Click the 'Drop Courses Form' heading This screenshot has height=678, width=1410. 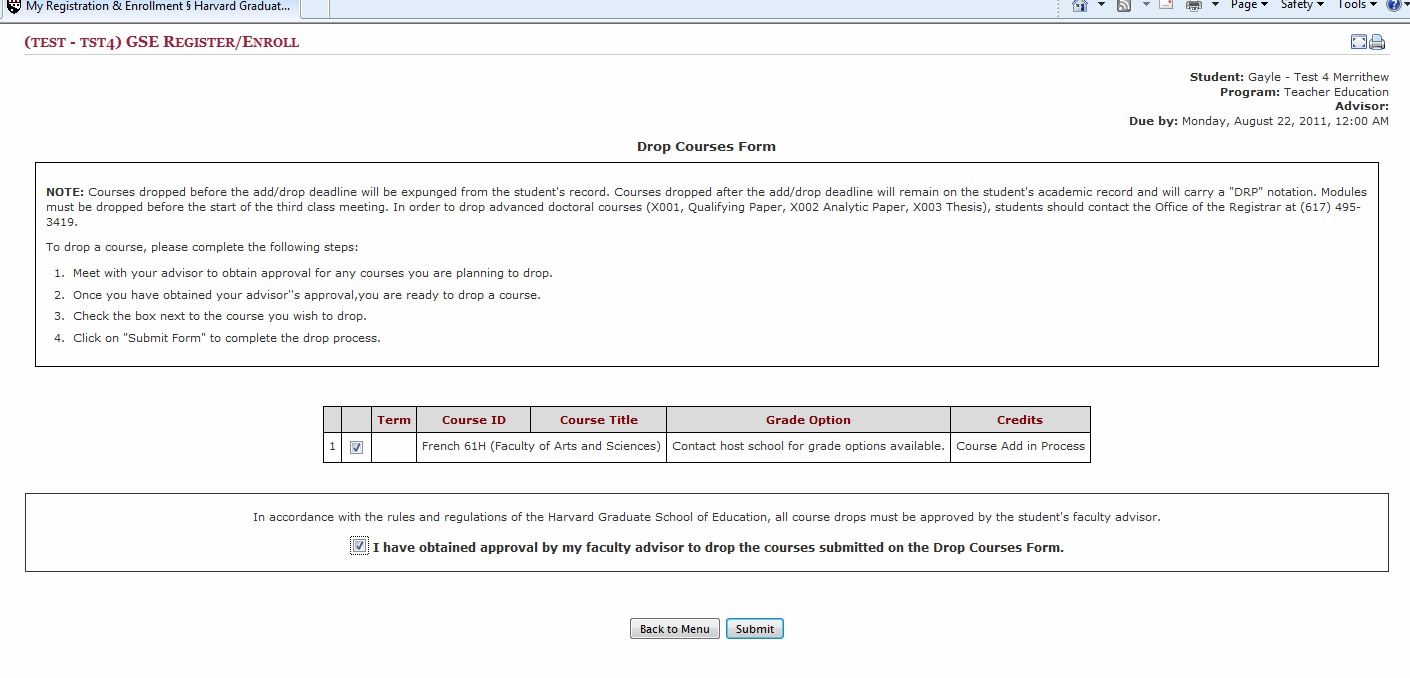pyautogui.click(x=706, y=146)
